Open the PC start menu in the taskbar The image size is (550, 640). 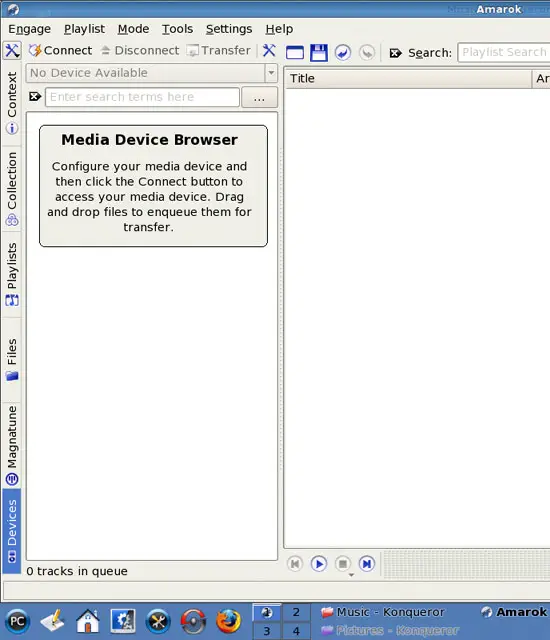17,622
